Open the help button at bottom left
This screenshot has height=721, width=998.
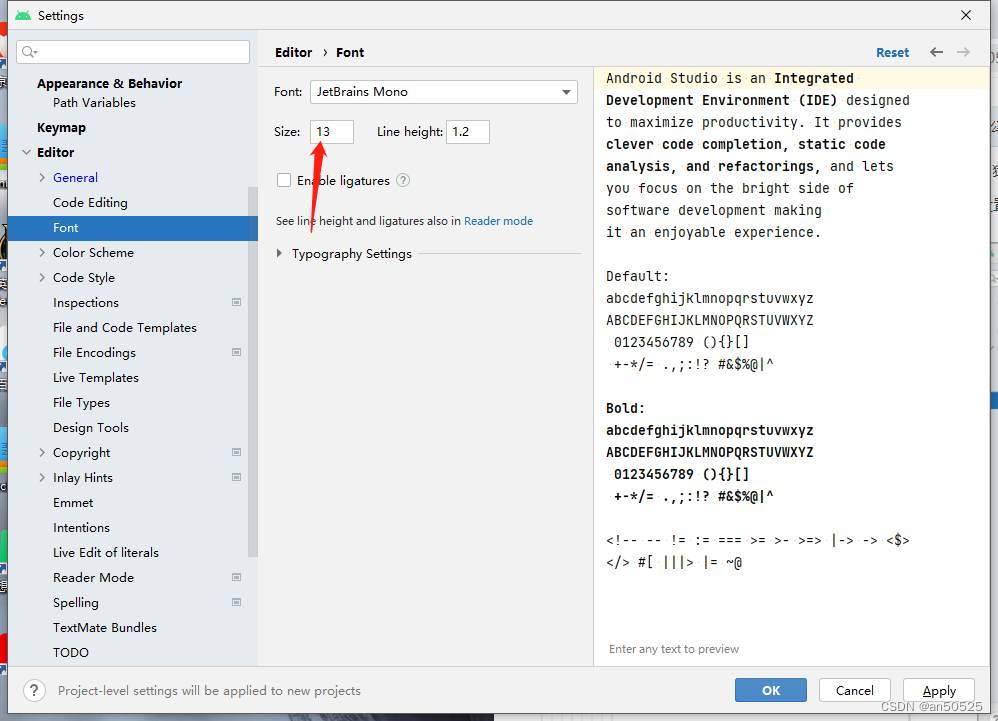34,690
